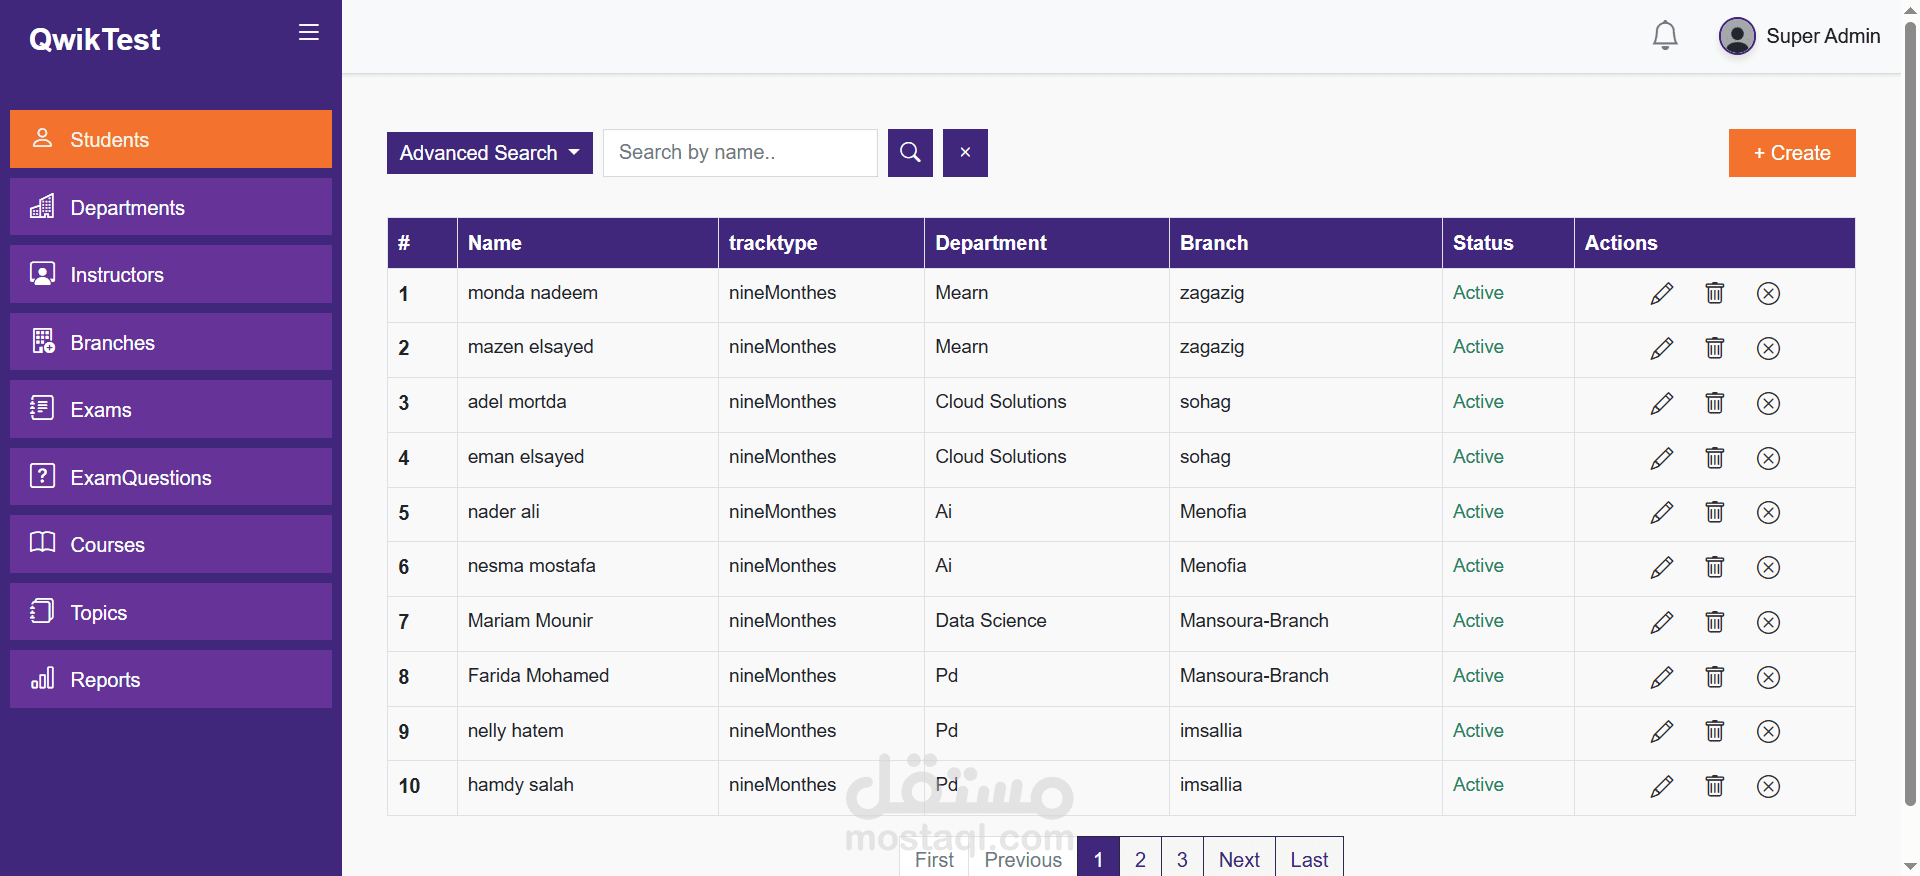This screenshot has width=1920, height=876.
Task: Click circle-x icon for Mariam Mounir
Action: pos(1768,622)
